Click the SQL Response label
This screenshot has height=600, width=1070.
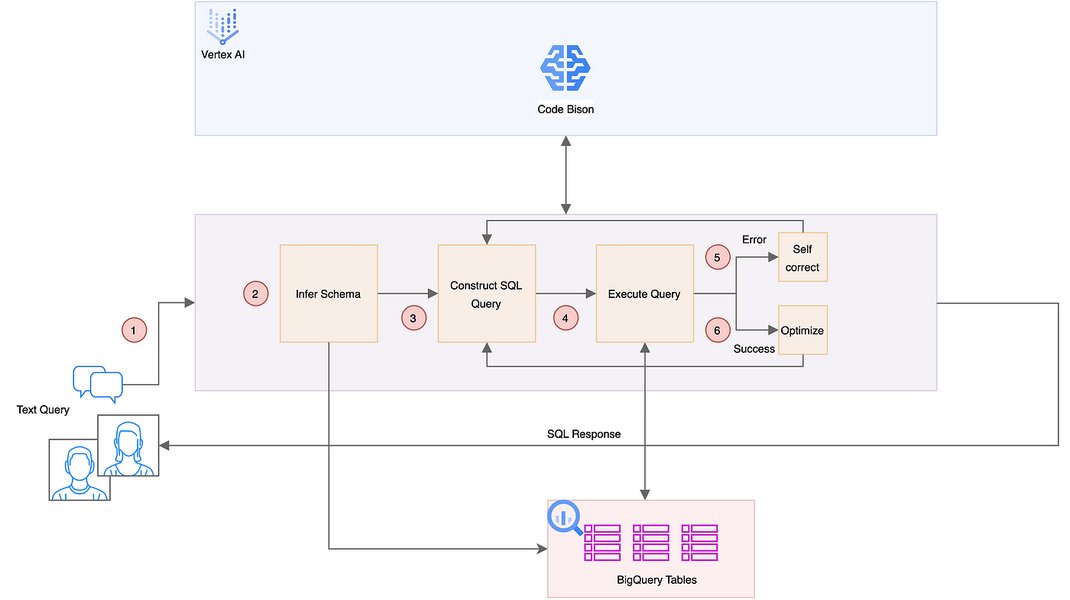(x=583, y=434)
